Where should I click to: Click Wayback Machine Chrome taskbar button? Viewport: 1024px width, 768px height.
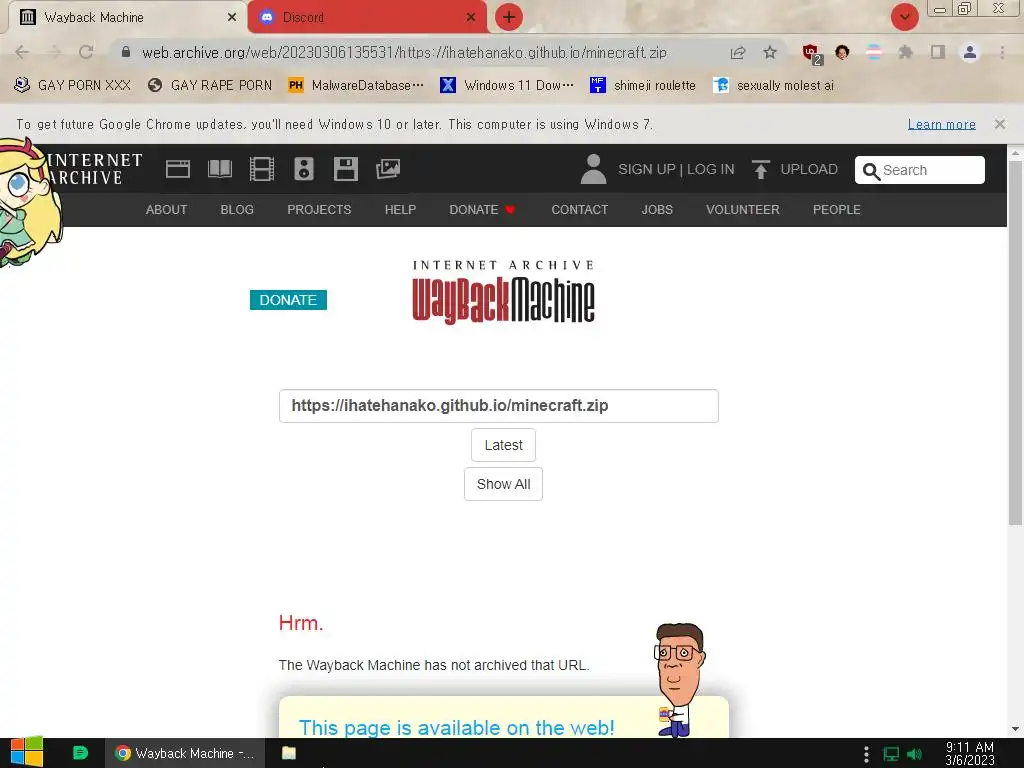pyautogui.click(x=185, y=753)
